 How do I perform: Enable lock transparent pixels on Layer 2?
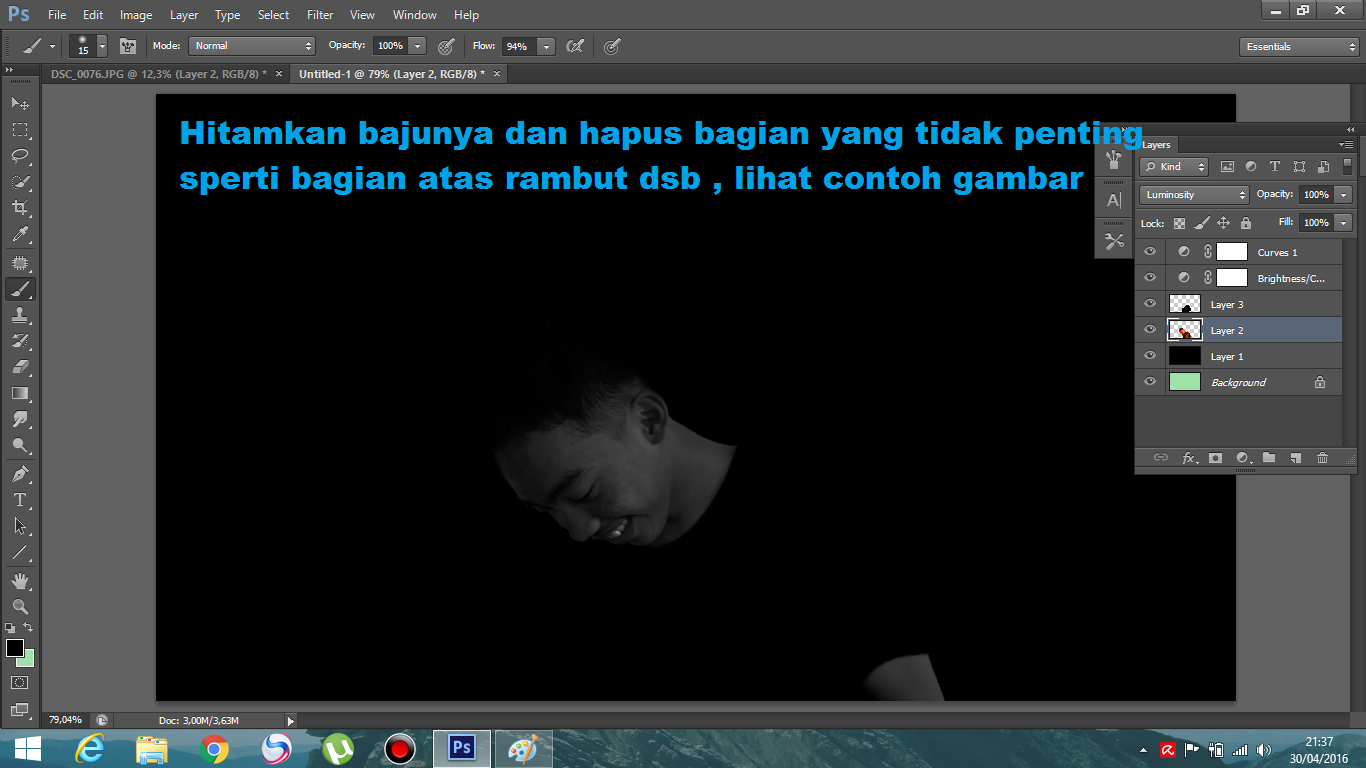point(1180,222)
